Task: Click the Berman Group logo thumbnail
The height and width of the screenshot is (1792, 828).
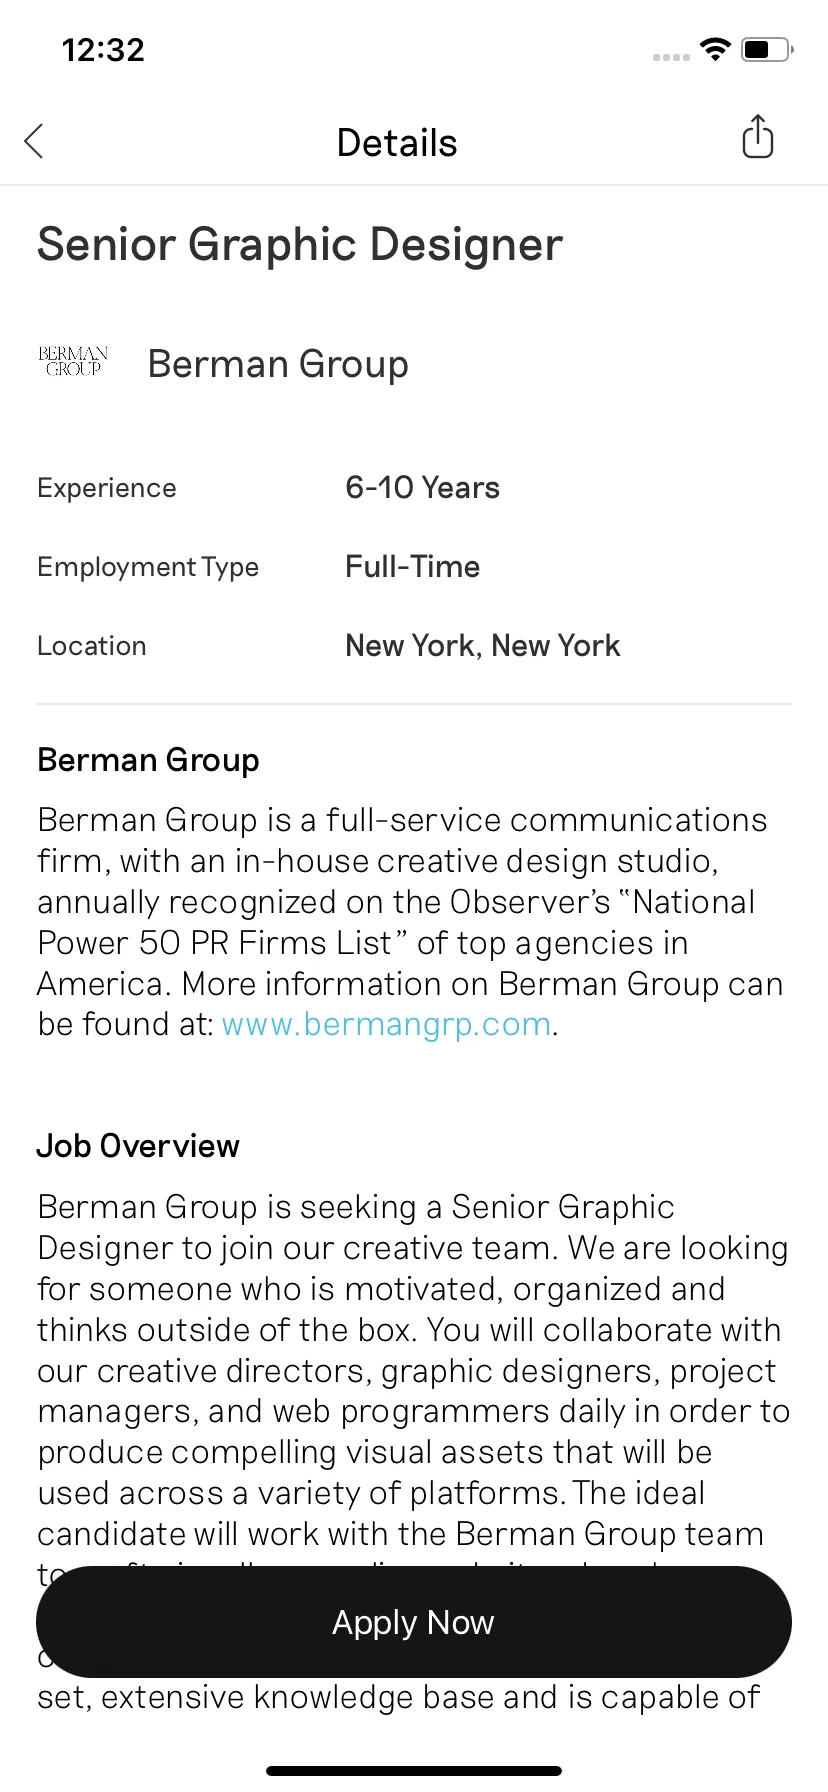Action: [x=73, y=362]
